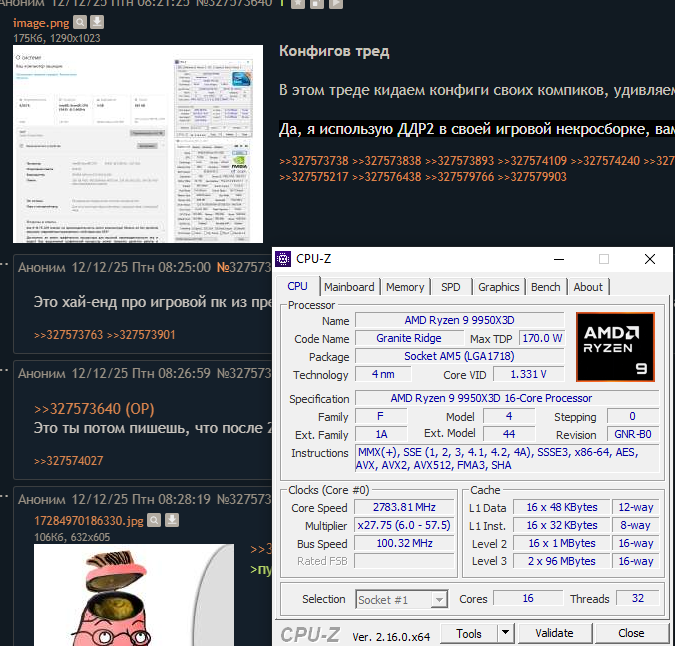This screenshot has height=646, width=675.
Task: Click the Validate button
Action: pyautogui.click(x=554, y=633)
